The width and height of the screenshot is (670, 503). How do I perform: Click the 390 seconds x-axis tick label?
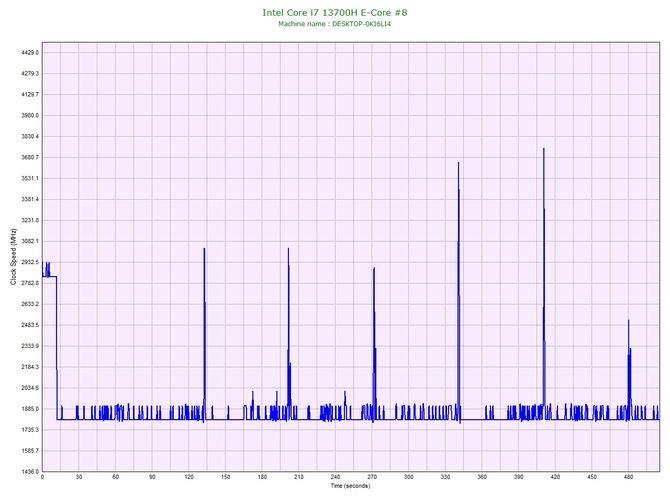coord(518,477)
